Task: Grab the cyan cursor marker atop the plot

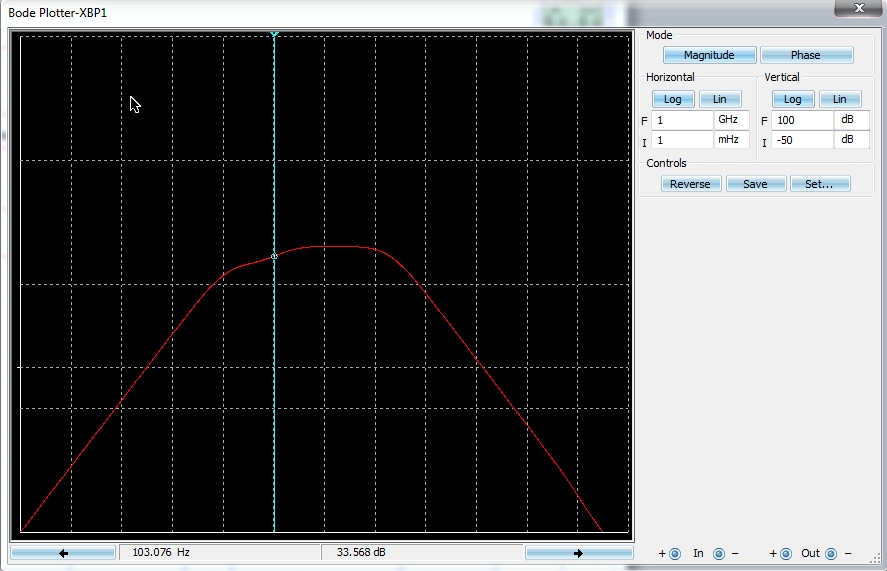Action: [x=274, y=35]
